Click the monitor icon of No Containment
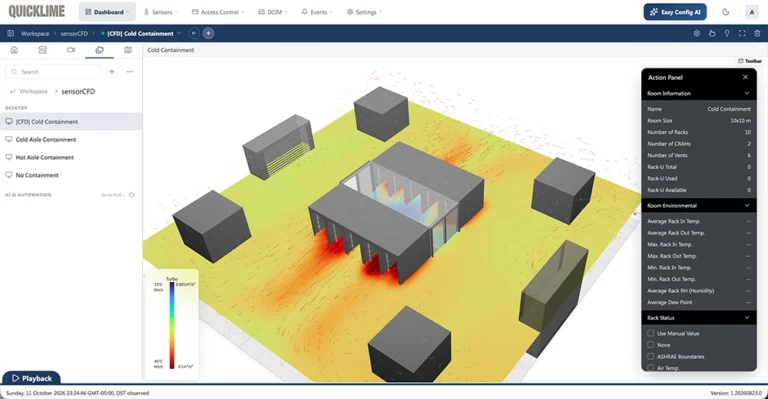Image resolution: width=768 pixels, height=399 pixels. pos(8,175)
